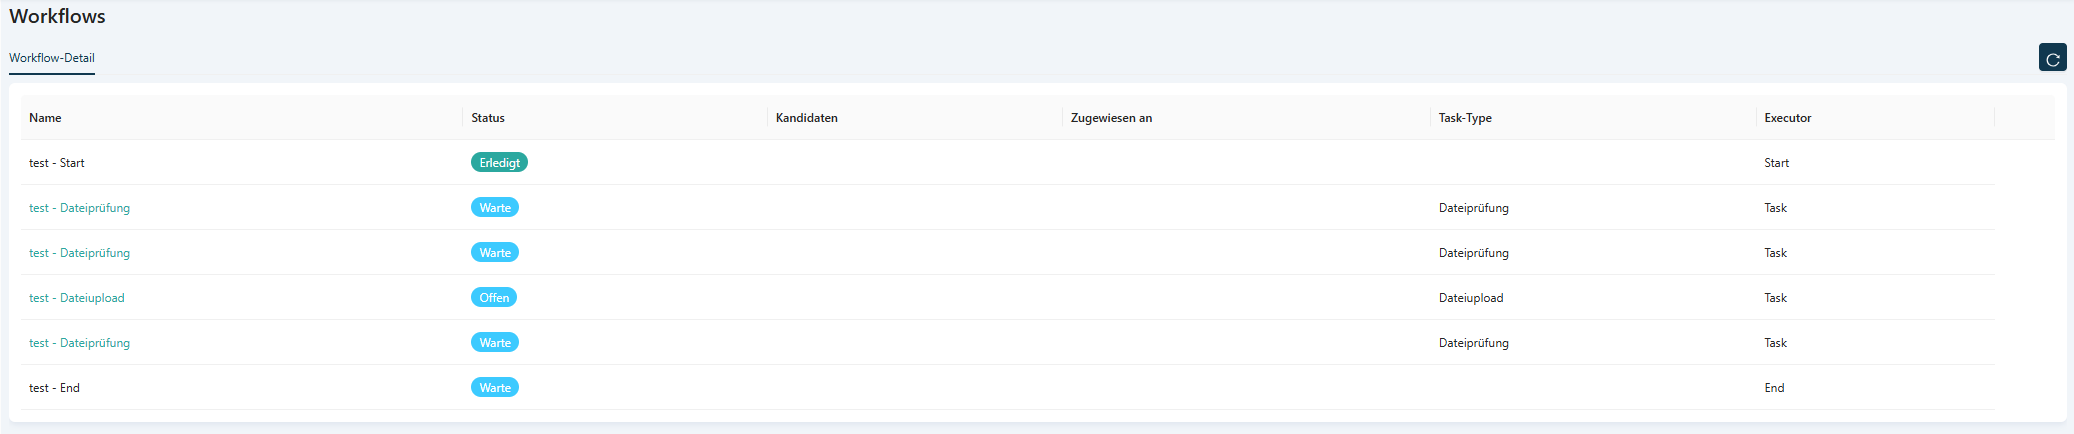Open the Workflow-Detail tab

coord(52,58)
